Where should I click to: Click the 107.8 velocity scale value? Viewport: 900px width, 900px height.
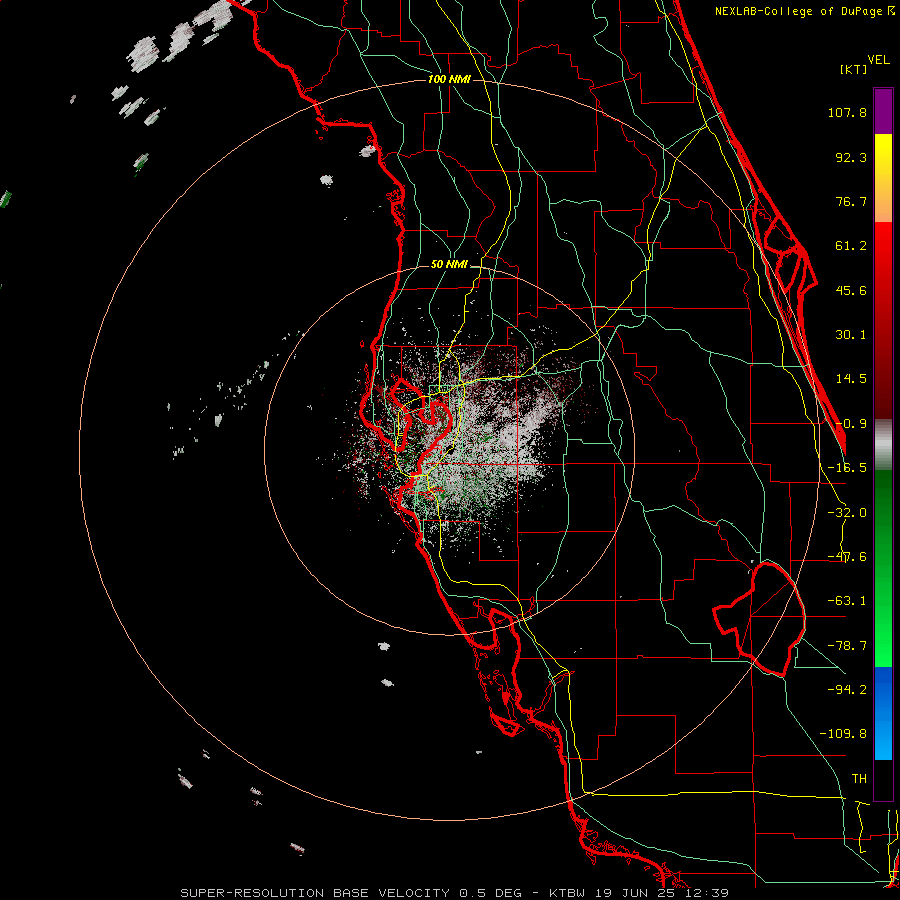coord(847,112)
